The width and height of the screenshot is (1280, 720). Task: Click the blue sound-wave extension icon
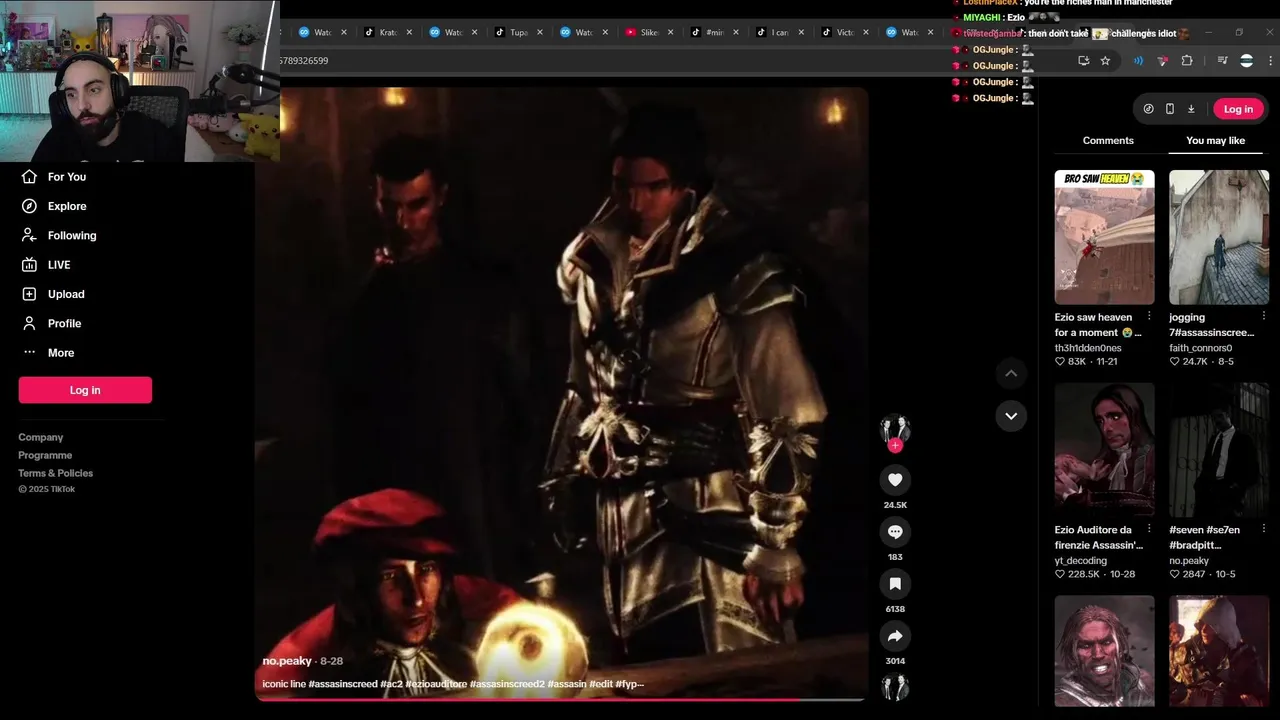1138,61
